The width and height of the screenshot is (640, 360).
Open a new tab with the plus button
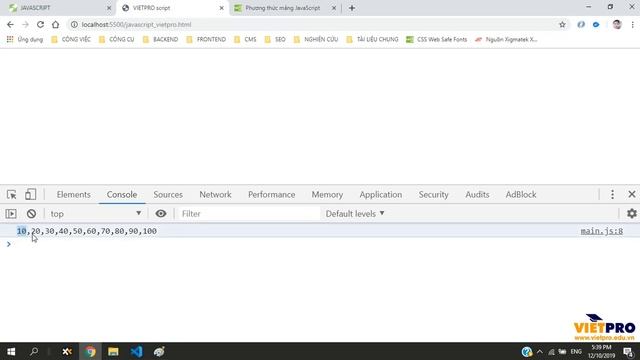point(352,8)
